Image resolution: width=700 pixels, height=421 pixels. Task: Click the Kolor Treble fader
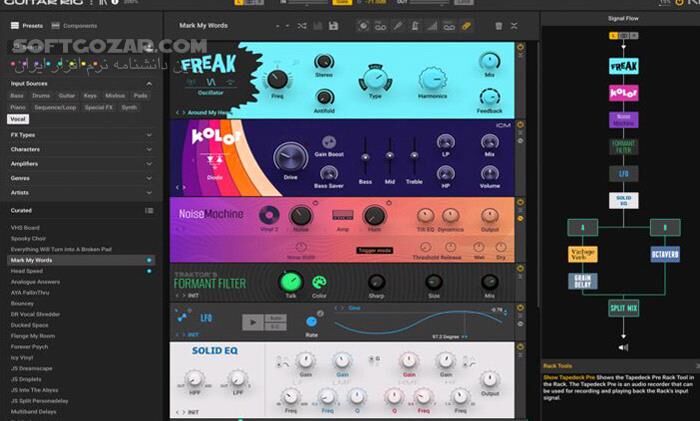click(414, 155)
